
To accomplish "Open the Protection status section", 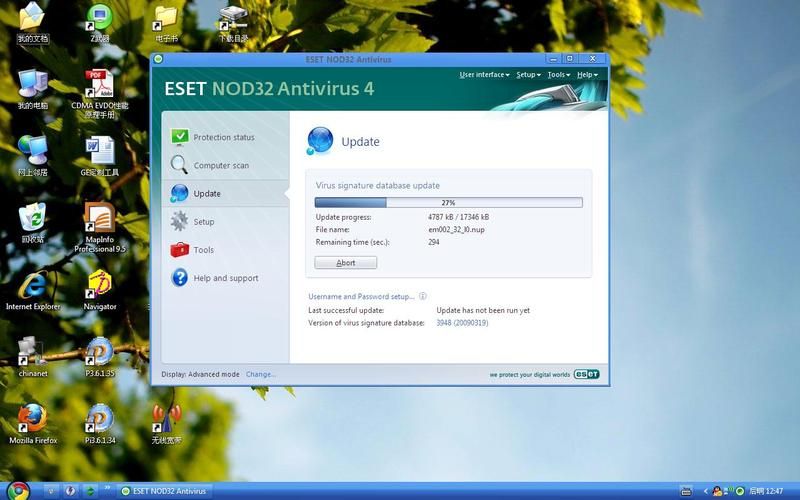I will click(x=223, y=137).
